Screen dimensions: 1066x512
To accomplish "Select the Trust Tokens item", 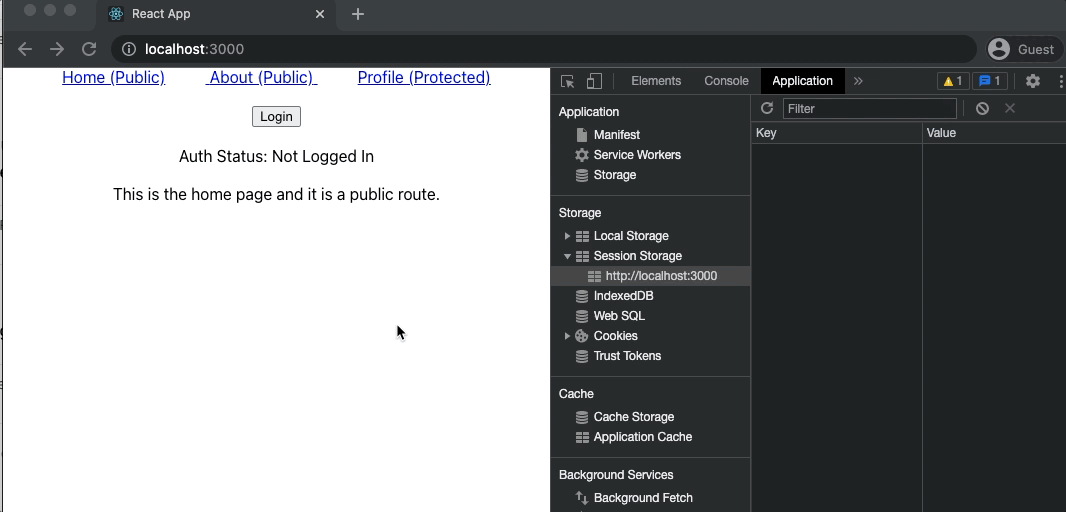I will tap(627, 356).
